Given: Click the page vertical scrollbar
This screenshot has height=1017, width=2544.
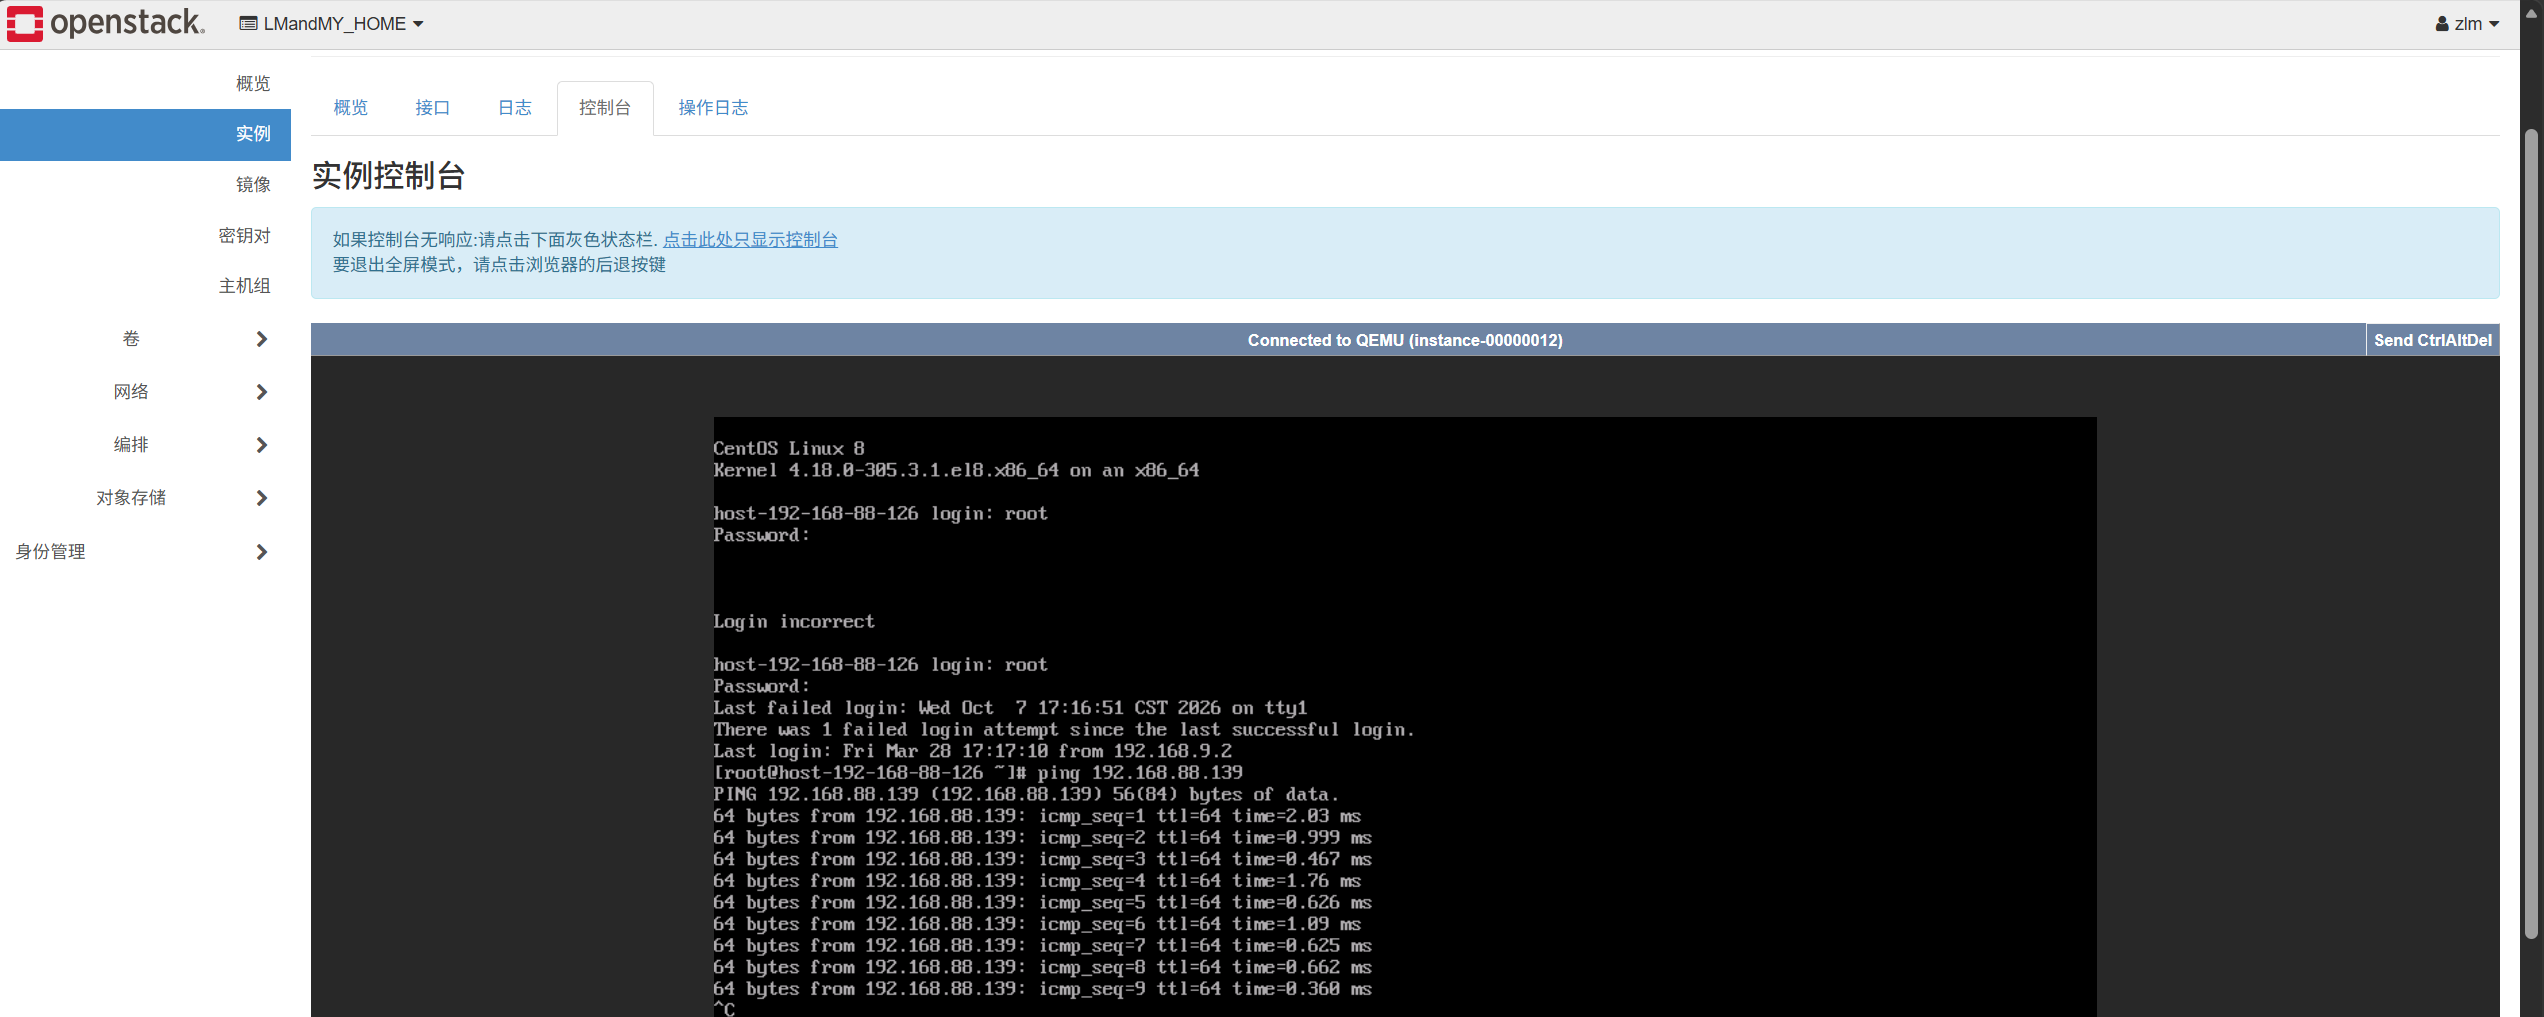Looking at the screenshot, I should pos(2531,535).
